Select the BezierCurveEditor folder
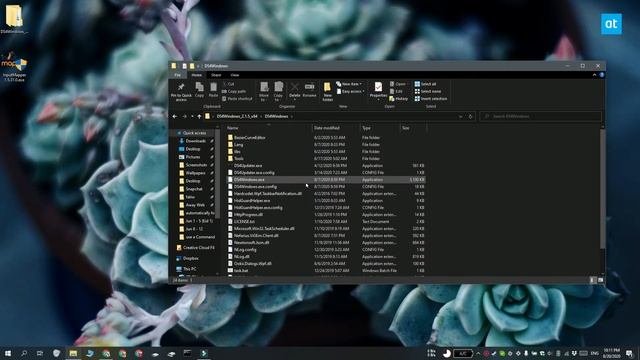 (249, 138)
